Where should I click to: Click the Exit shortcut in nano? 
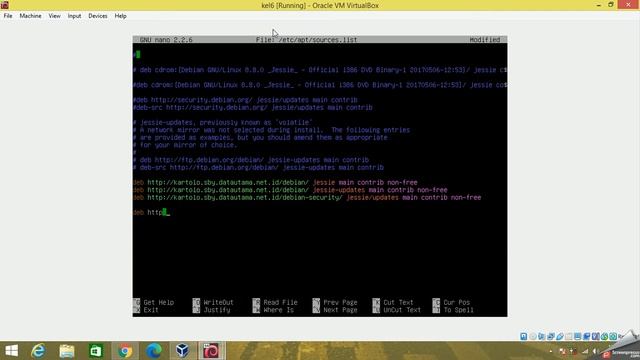pyautogui.click(x=146, y=310)
